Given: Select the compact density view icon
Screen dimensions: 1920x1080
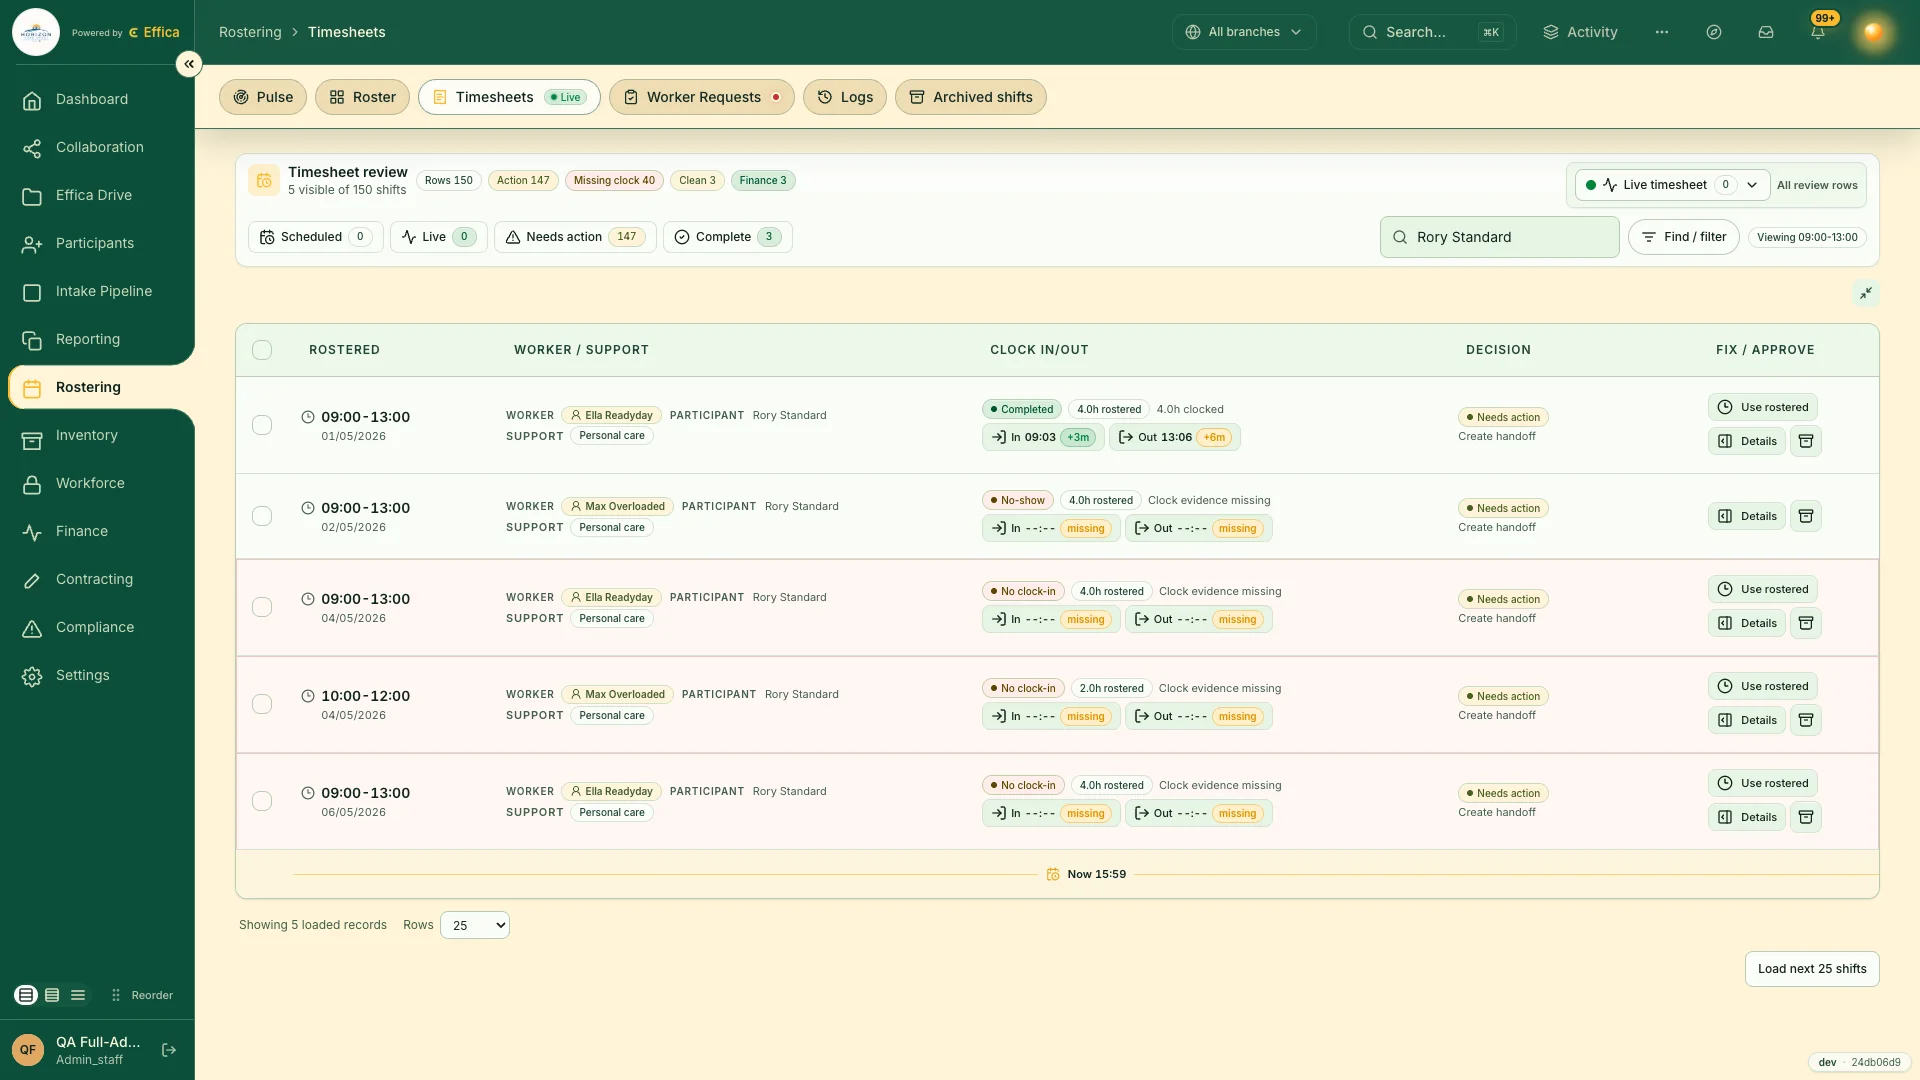Looking at the screenshot, I should [x=78, y=995].
